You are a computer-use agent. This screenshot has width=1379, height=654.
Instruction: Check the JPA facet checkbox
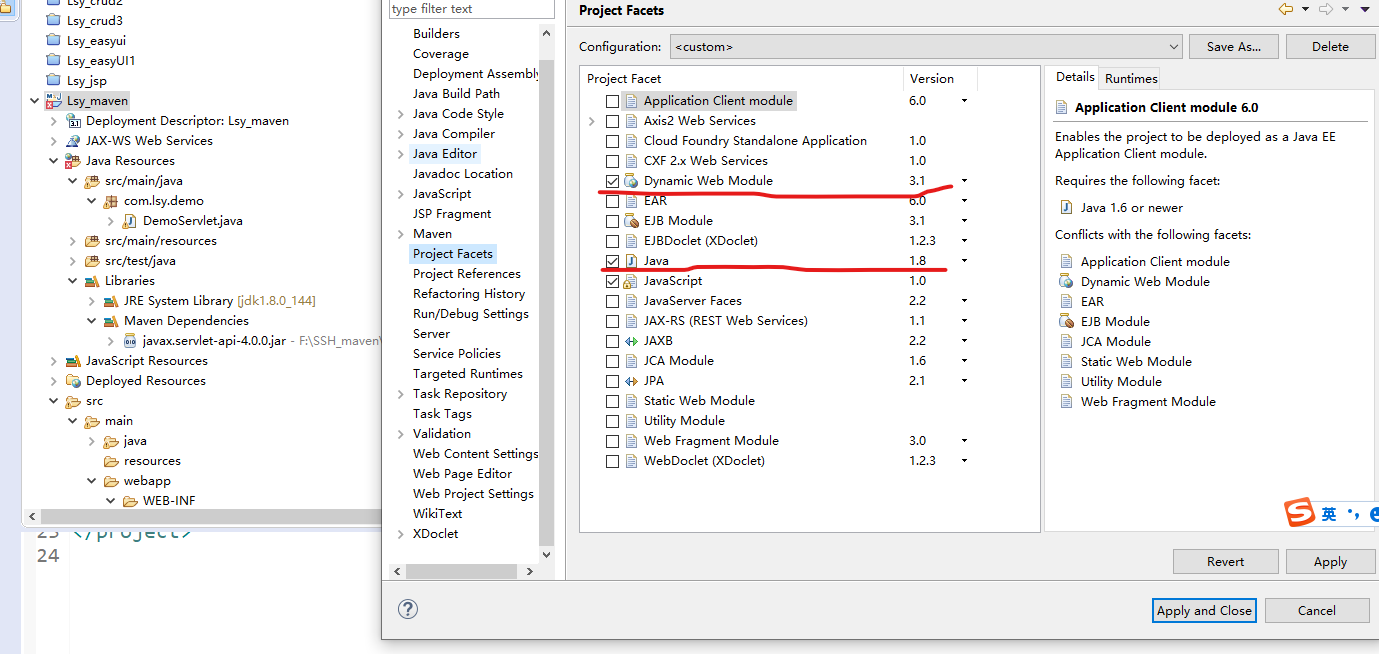click(612, 381)
